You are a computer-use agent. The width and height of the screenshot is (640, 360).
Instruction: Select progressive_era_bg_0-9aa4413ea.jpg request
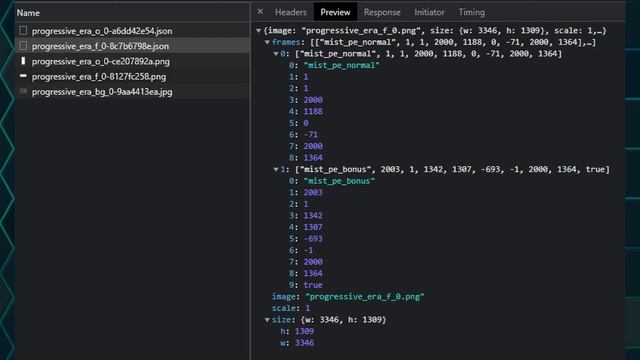(x=132, y=91)
